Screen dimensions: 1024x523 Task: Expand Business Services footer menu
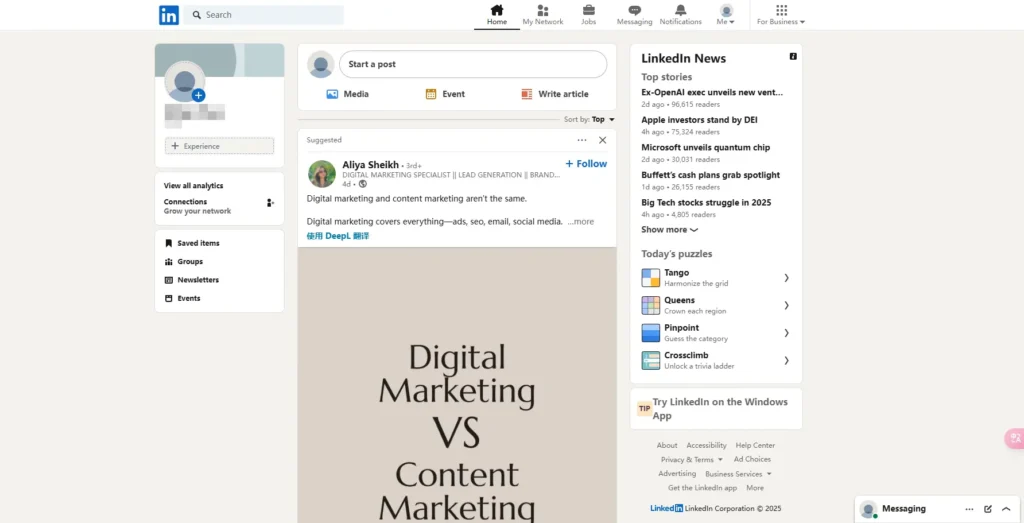738,474
